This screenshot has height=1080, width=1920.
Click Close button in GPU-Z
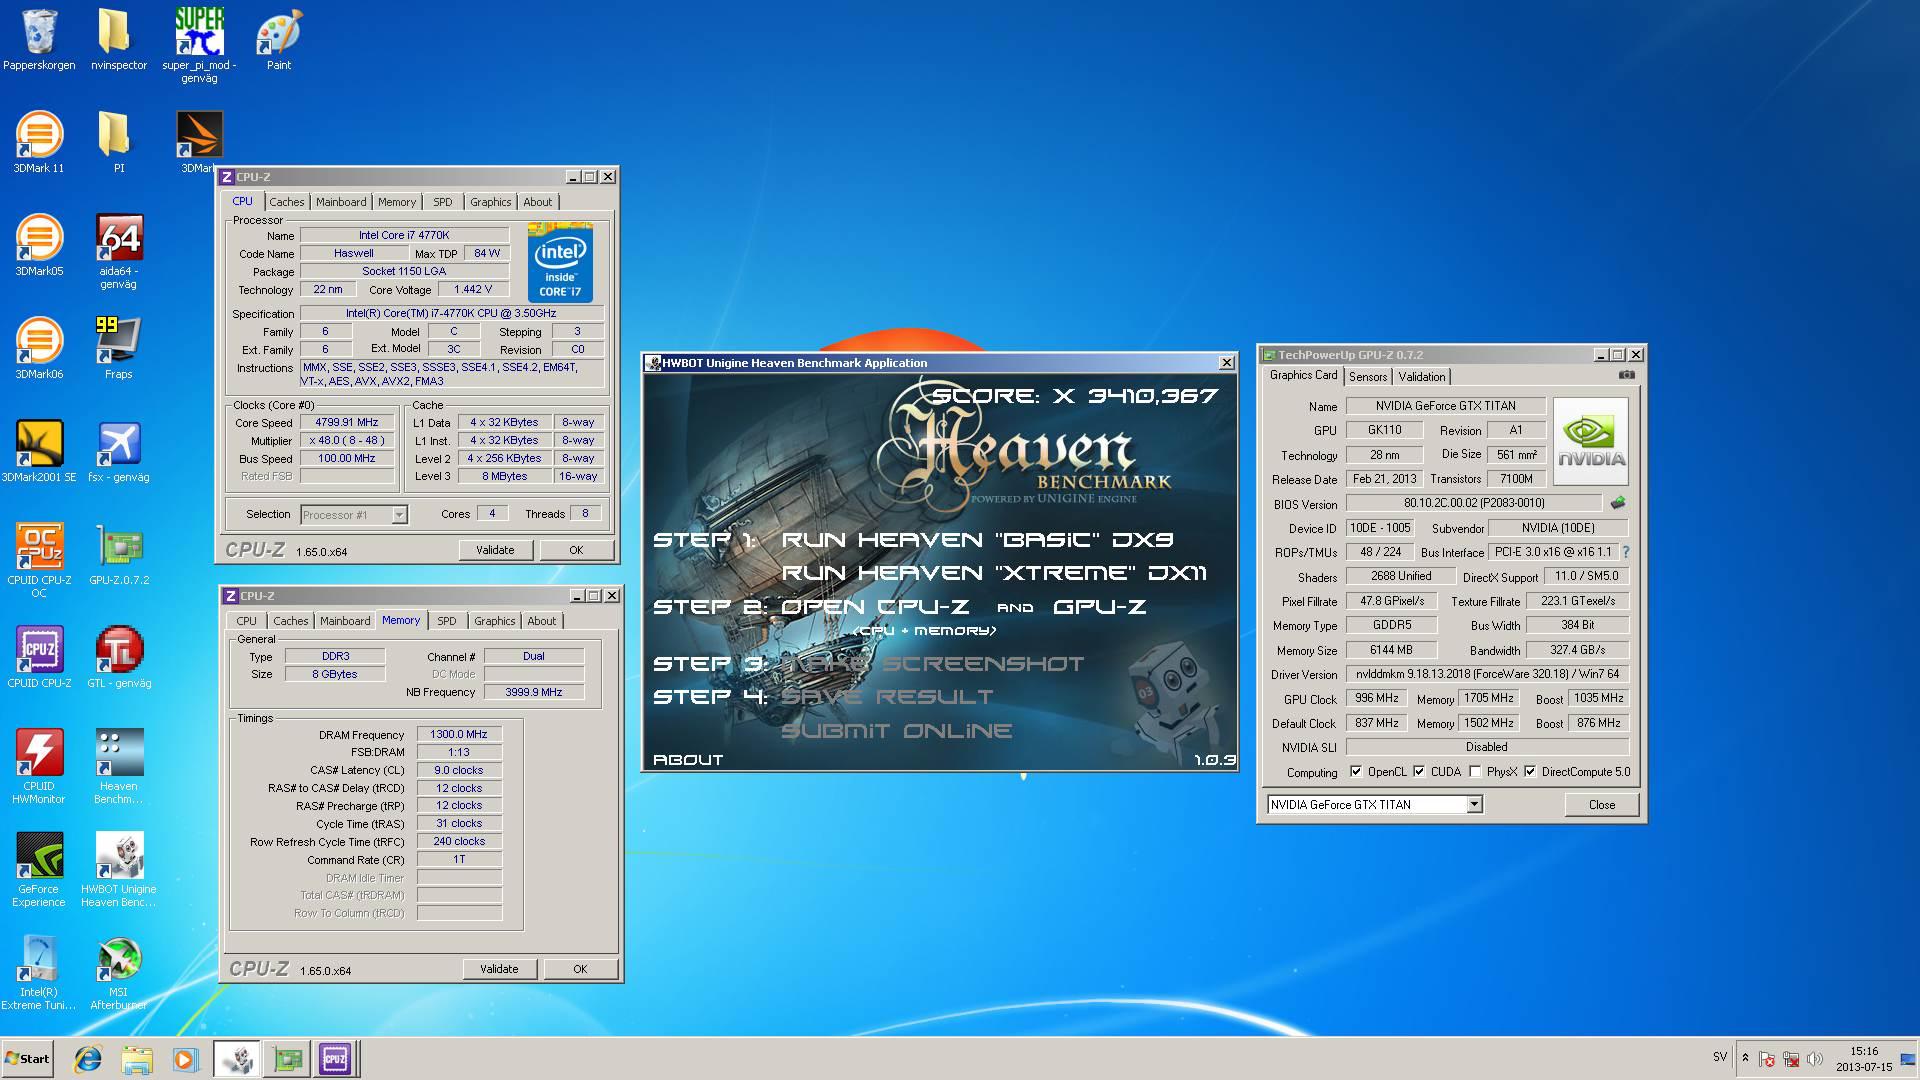(1601, 805)
